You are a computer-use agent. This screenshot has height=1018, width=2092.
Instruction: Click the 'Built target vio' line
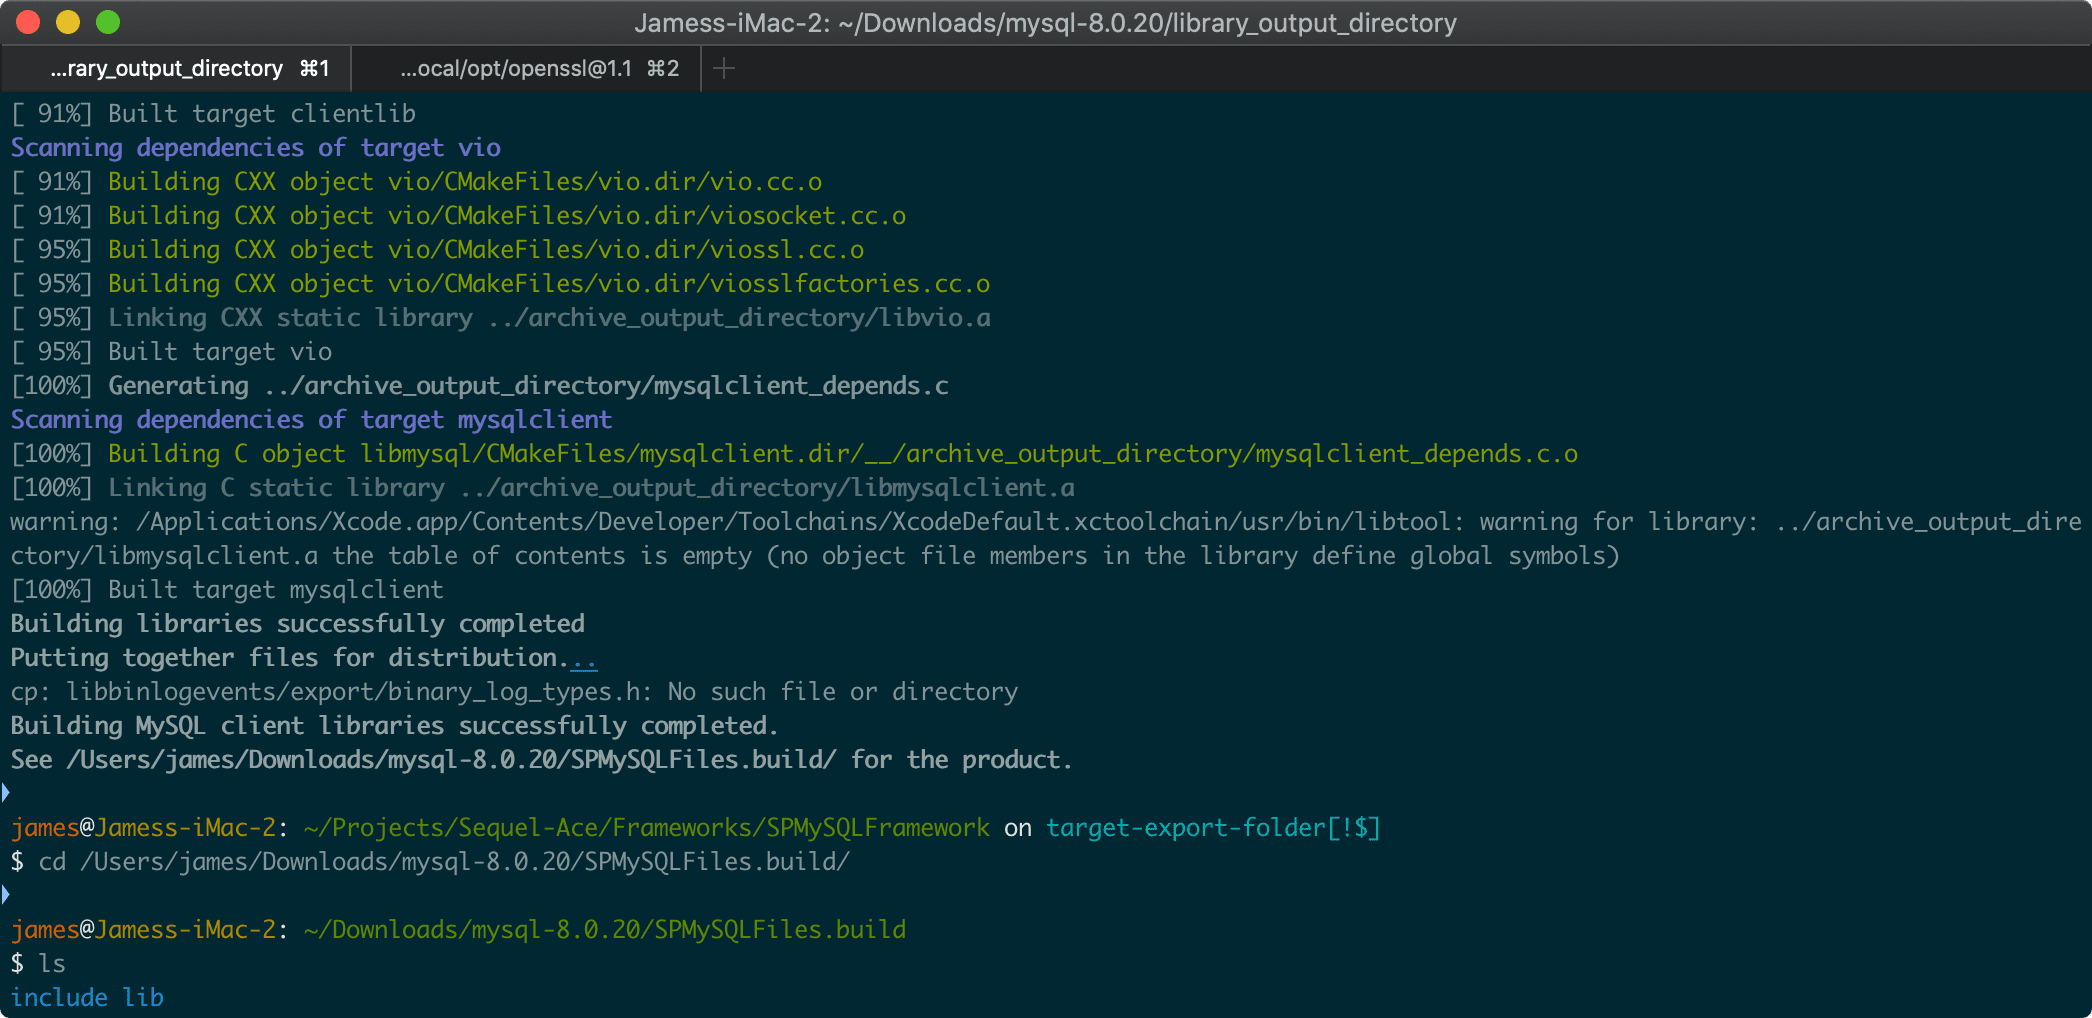point(171,352)
